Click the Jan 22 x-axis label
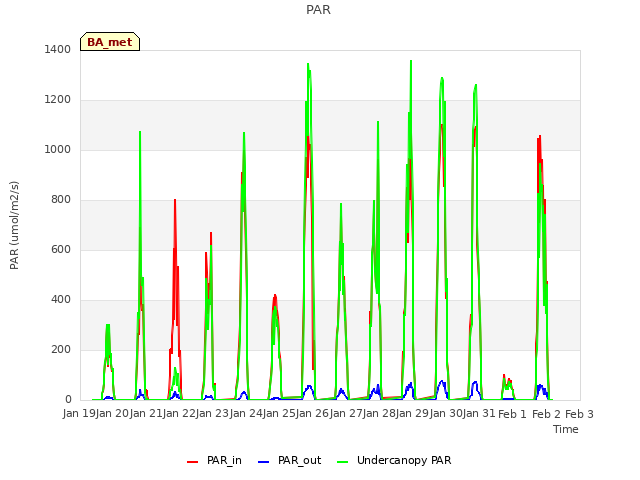The height and width of the screenshot is (480, 640). pos(179,414)
